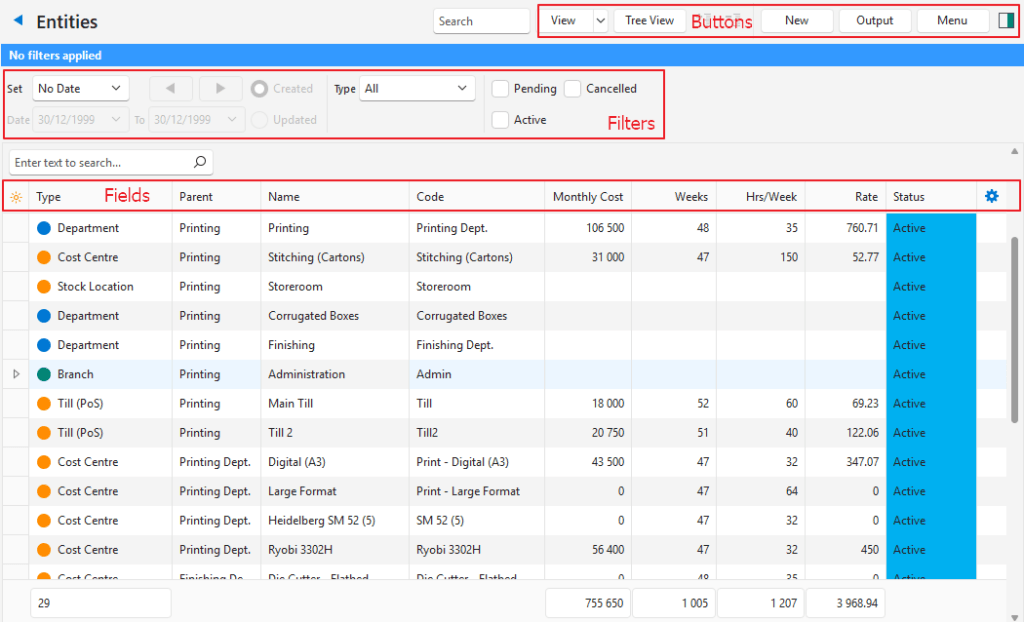The image size is (1024, 622).
Task: Select the Updated radio button
Action: (x=259, y=120)
